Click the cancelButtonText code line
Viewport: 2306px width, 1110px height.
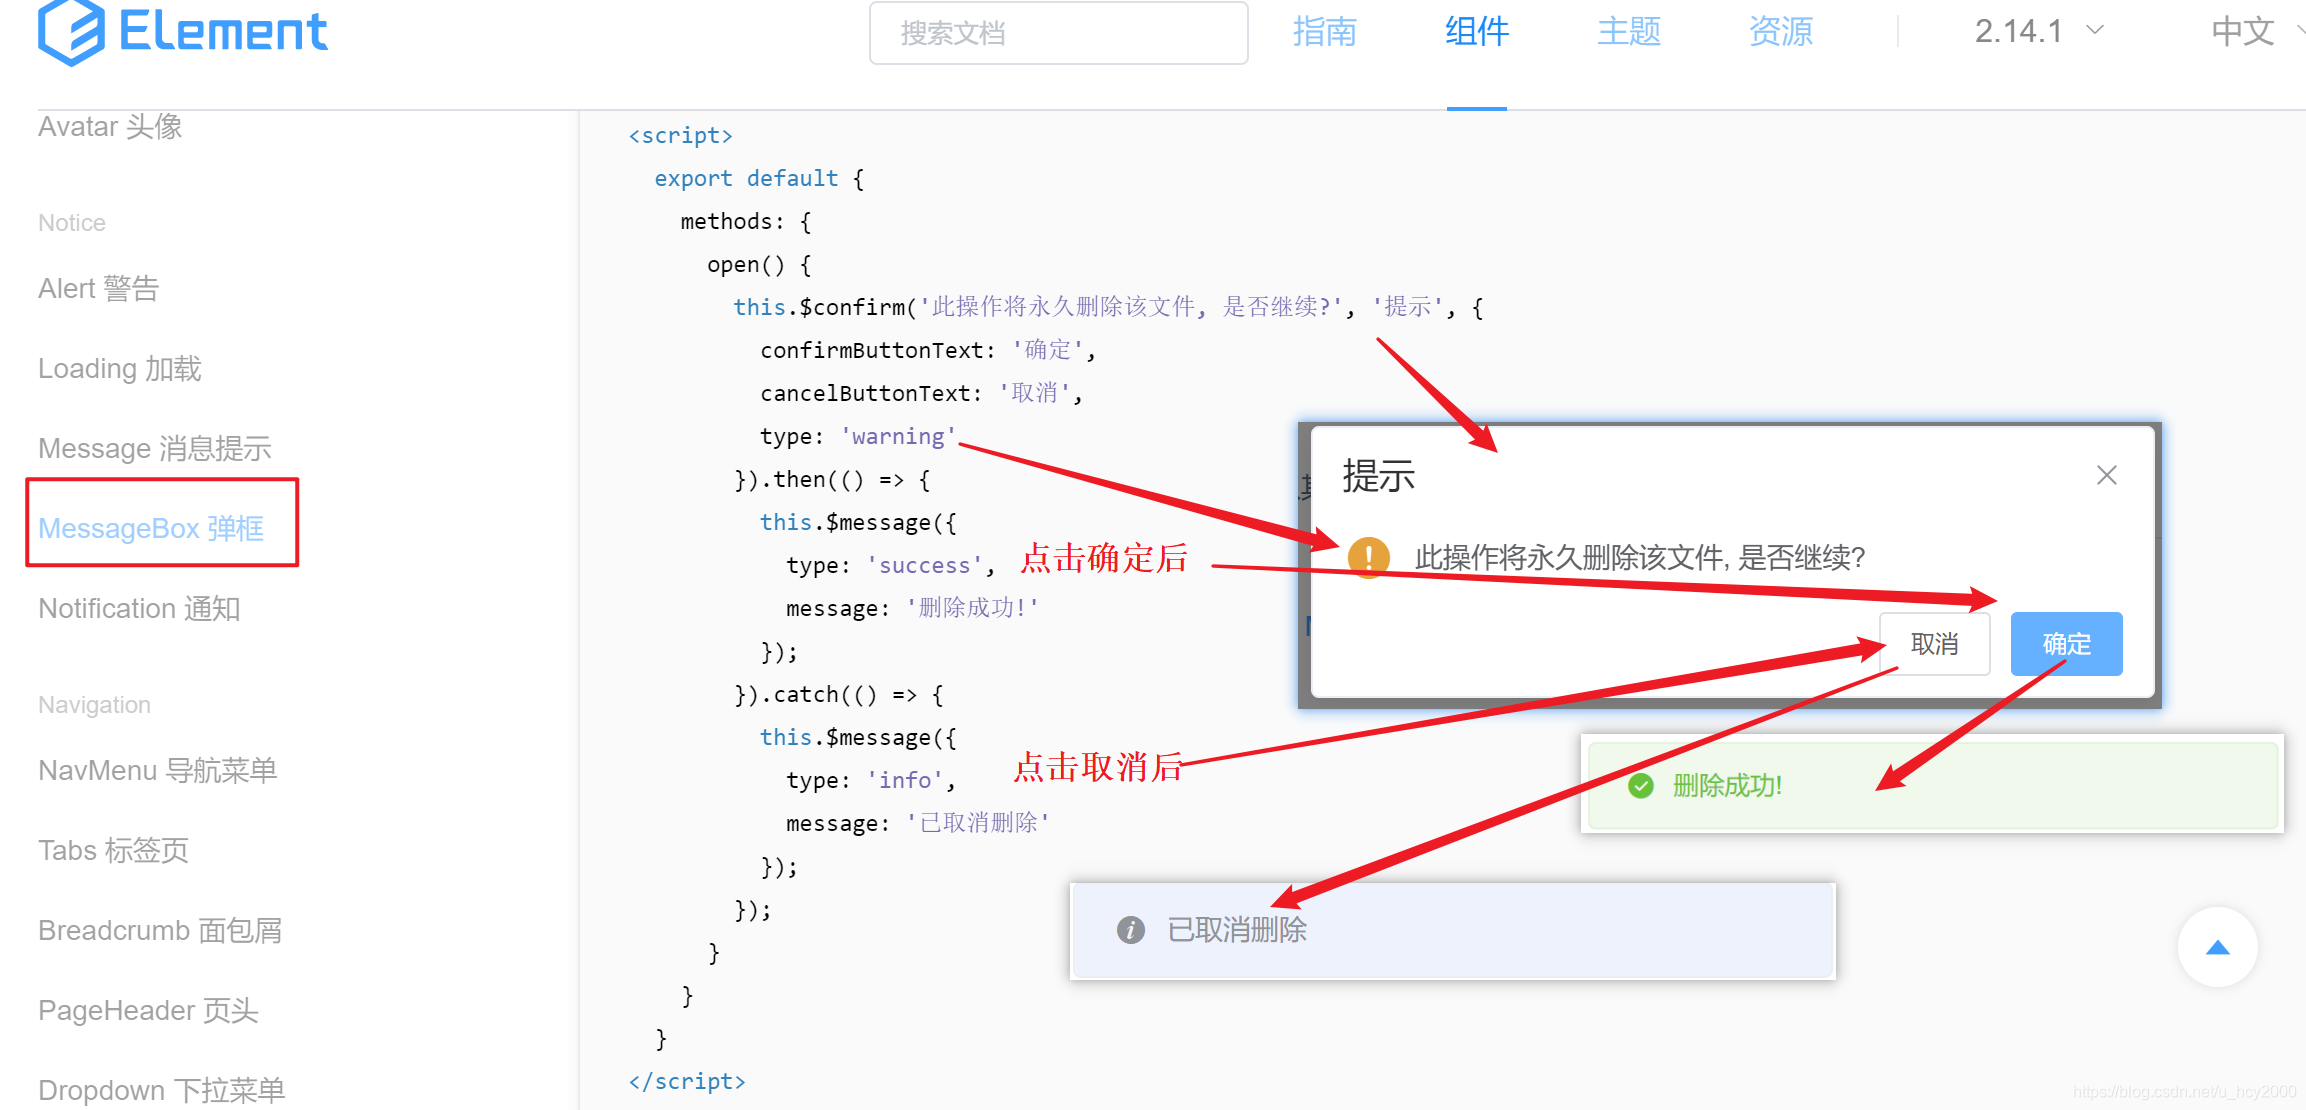pyautogui.click(x=921, y=393)
